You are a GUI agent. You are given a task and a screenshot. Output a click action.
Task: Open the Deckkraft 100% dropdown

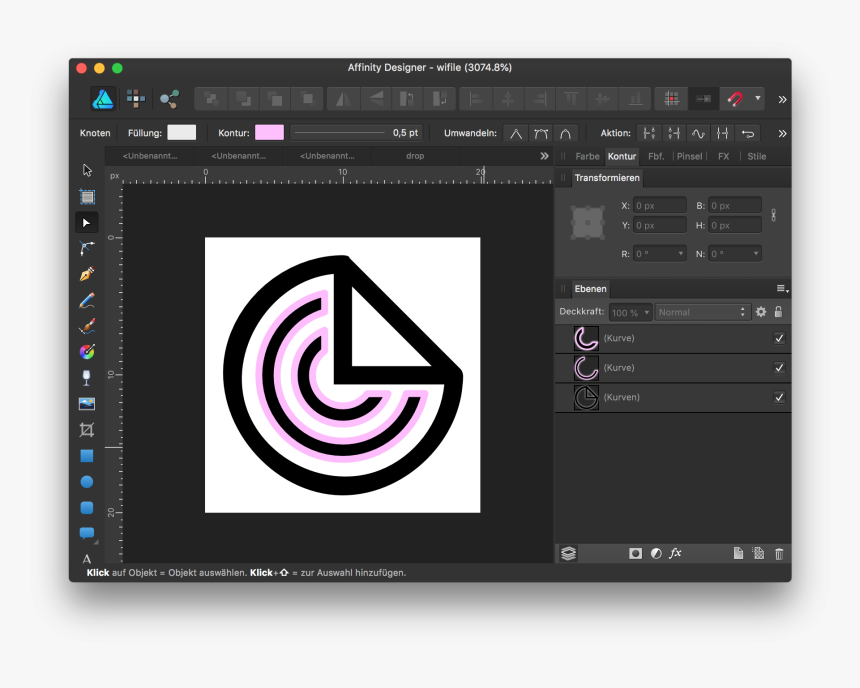click(629, 311)
